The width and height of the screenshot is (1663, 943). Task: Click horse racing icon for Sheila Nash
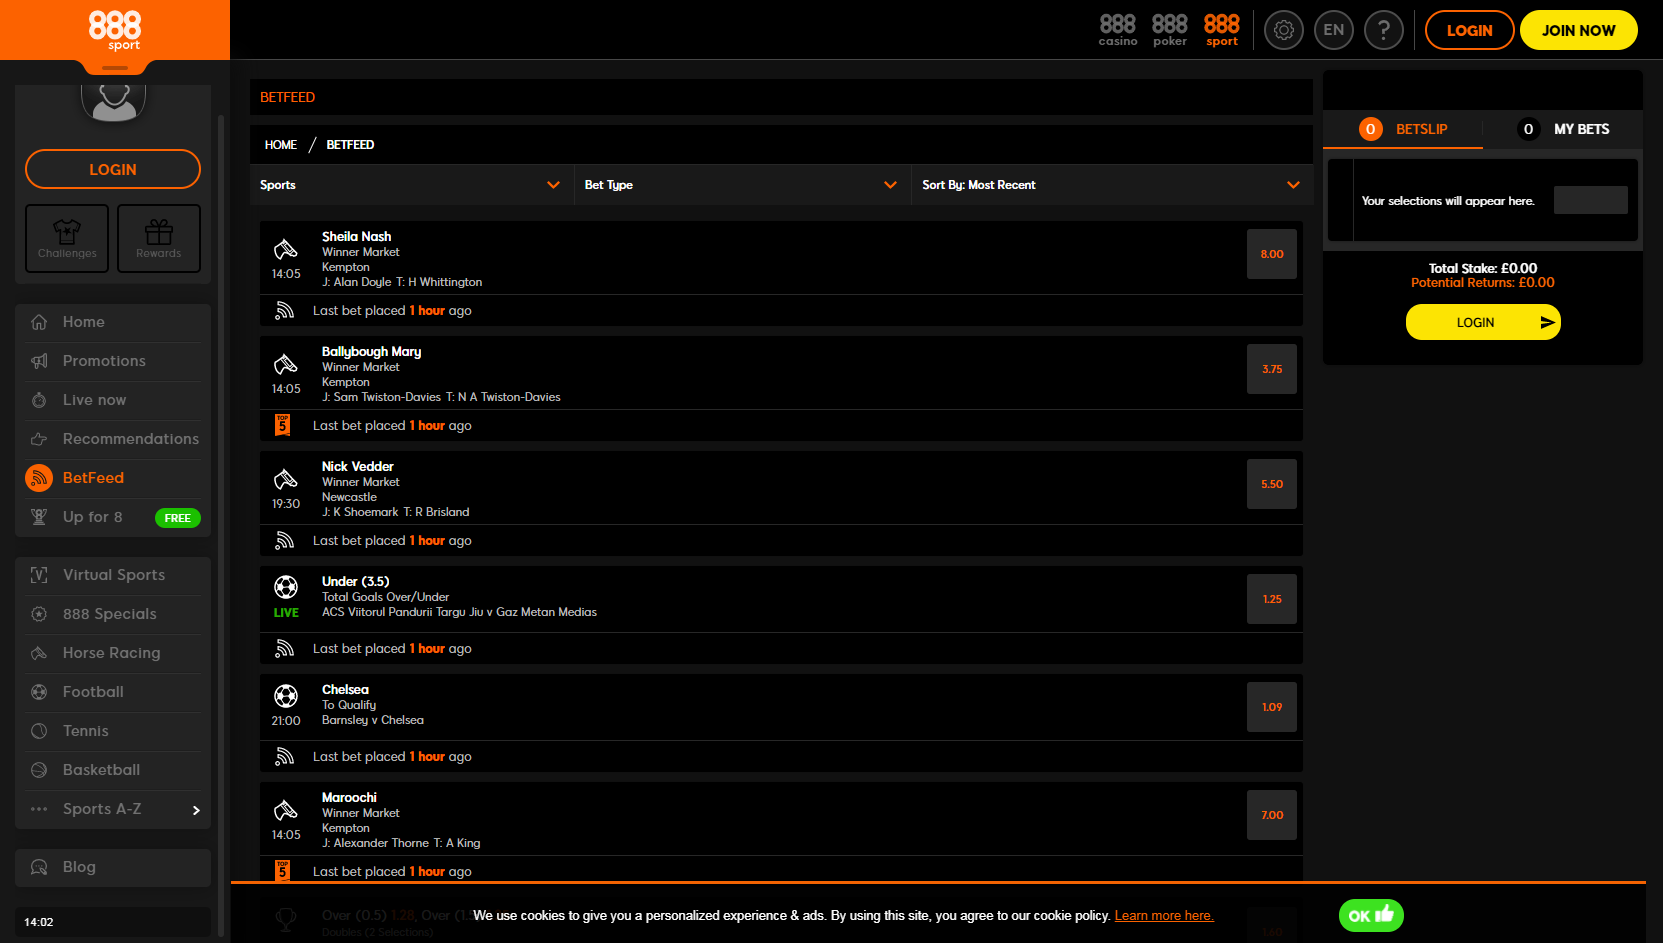tap(286, 249)
